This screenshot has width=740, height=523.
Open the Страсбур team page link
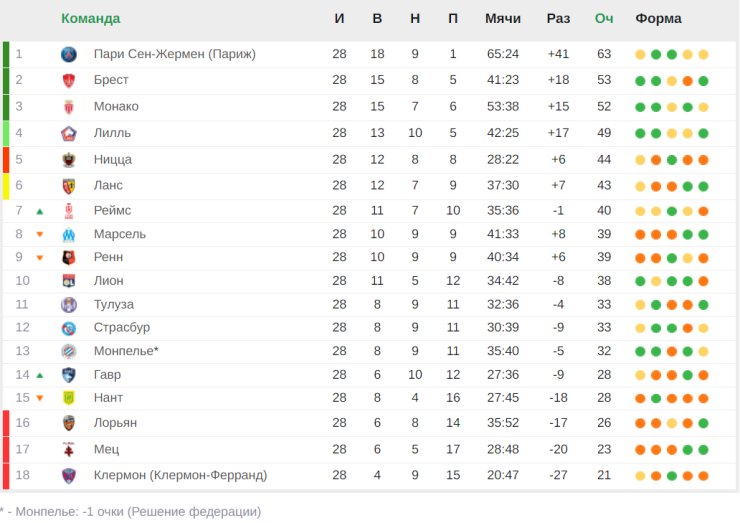122,327
